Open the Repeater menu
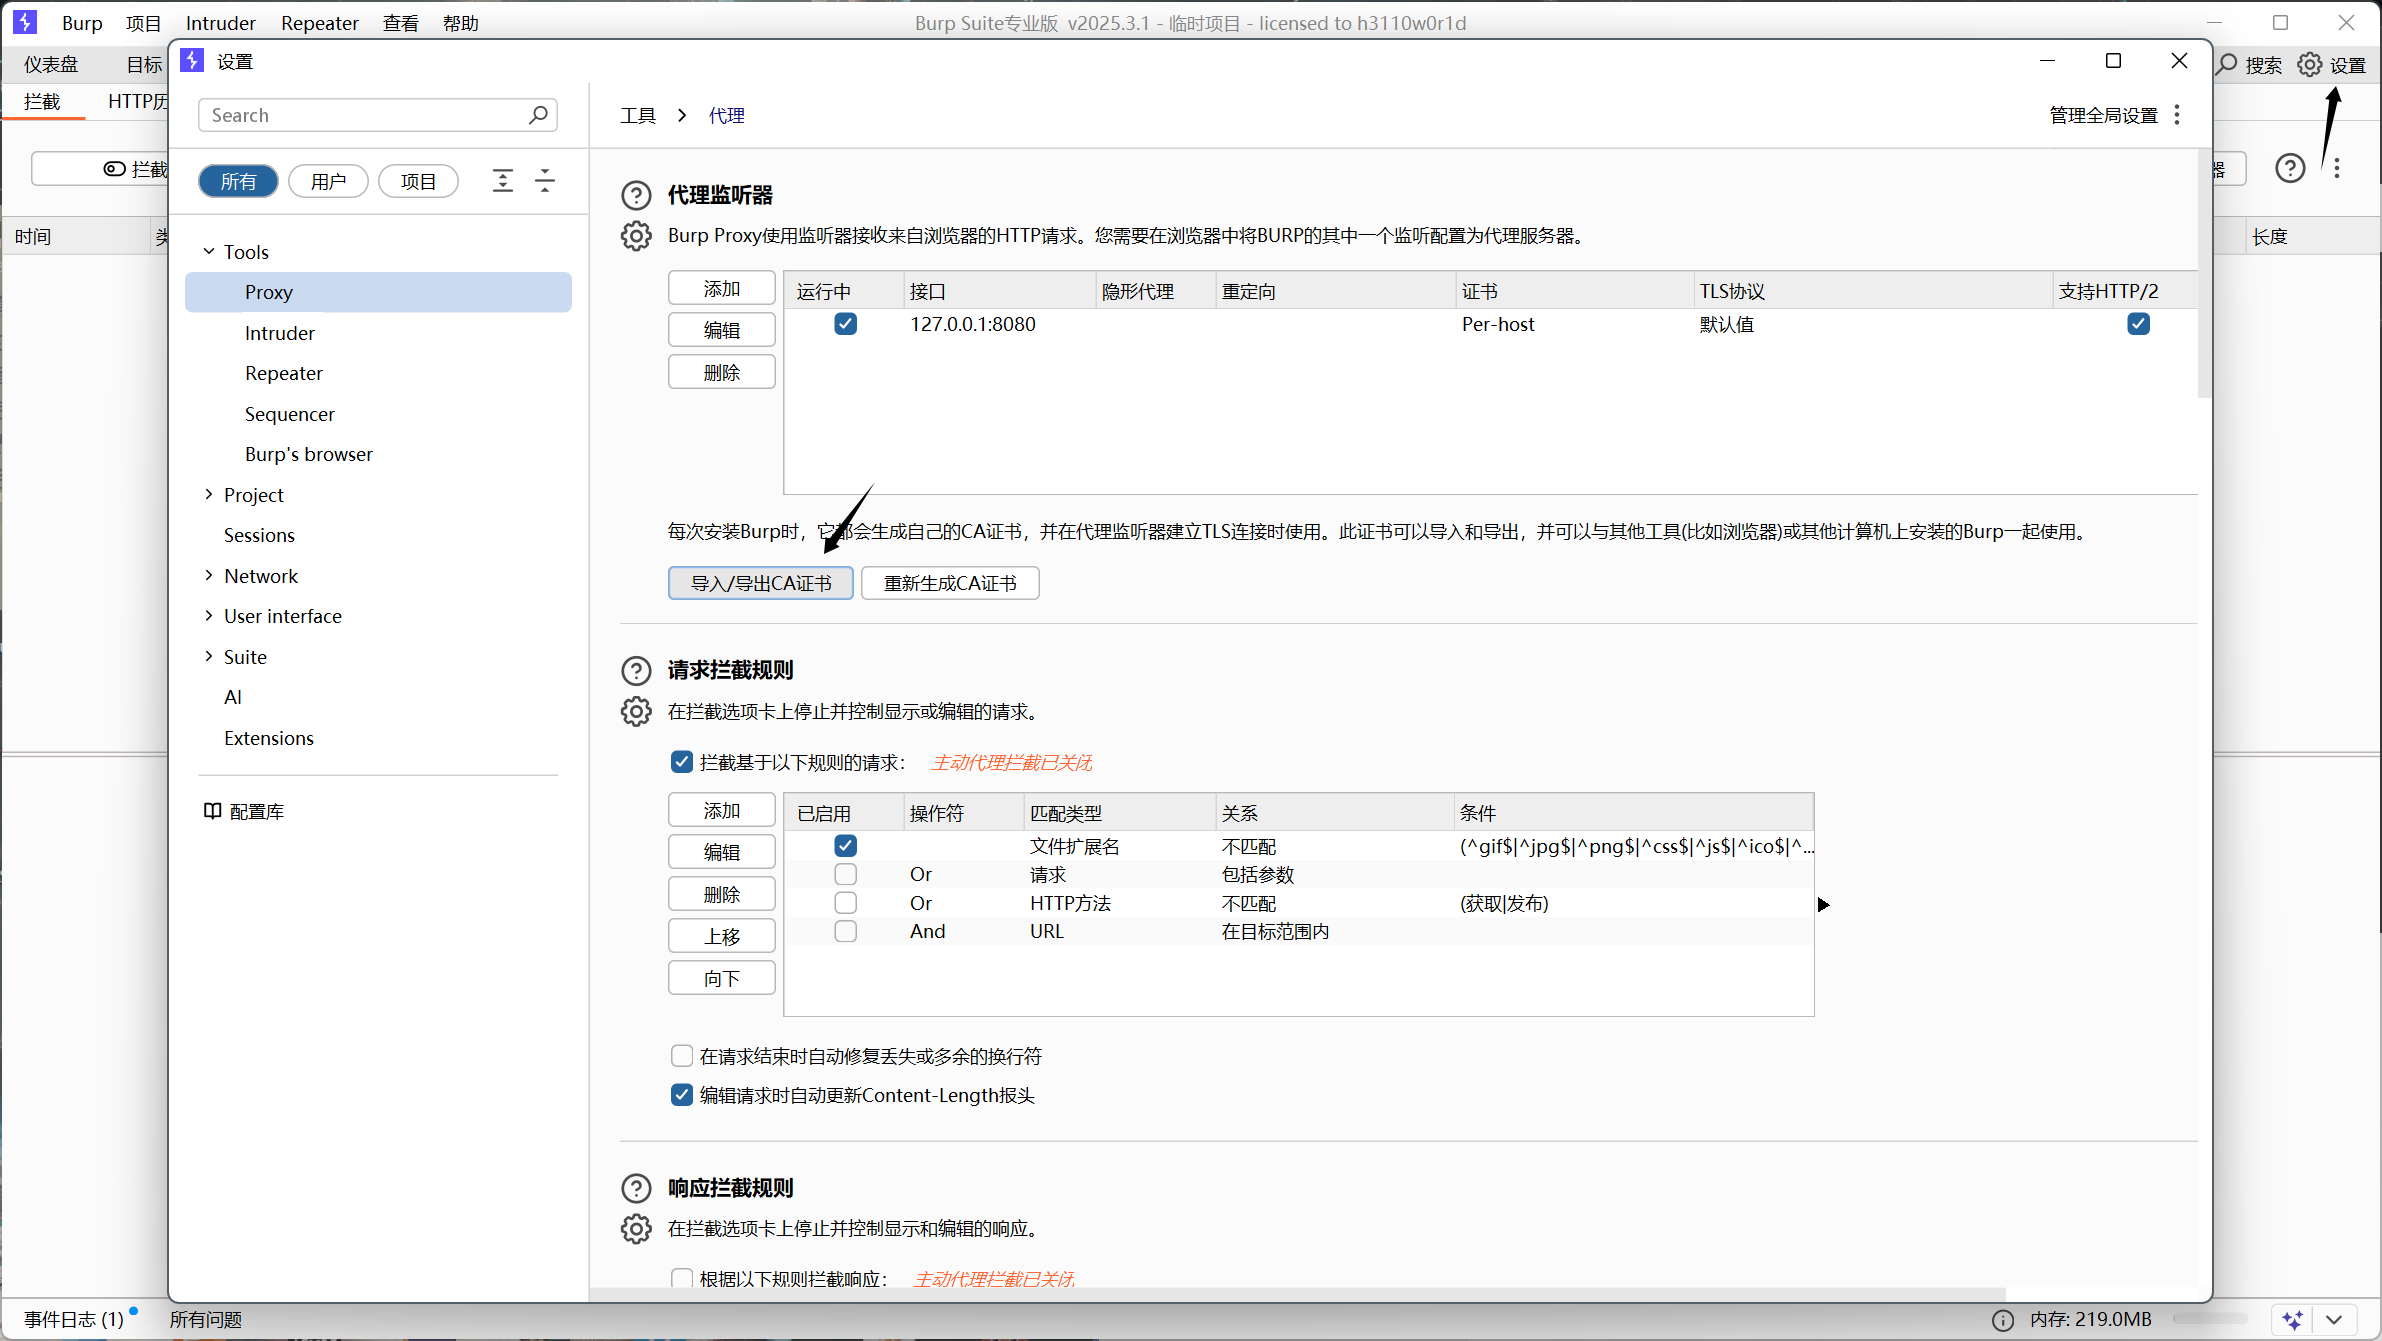 pos(319,23)
